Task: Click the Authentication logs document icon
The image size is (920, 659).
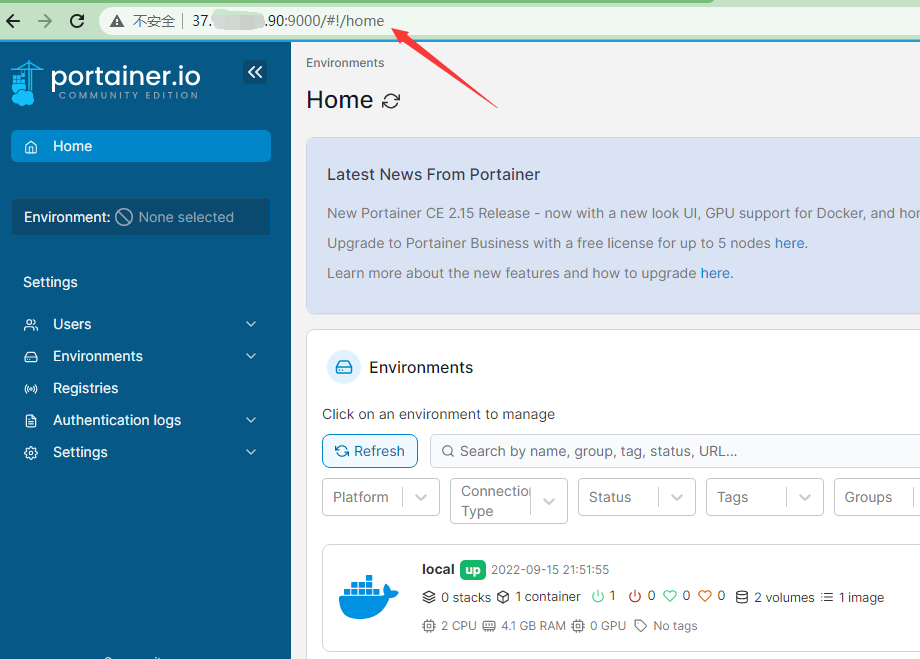Action: (31, 421)
